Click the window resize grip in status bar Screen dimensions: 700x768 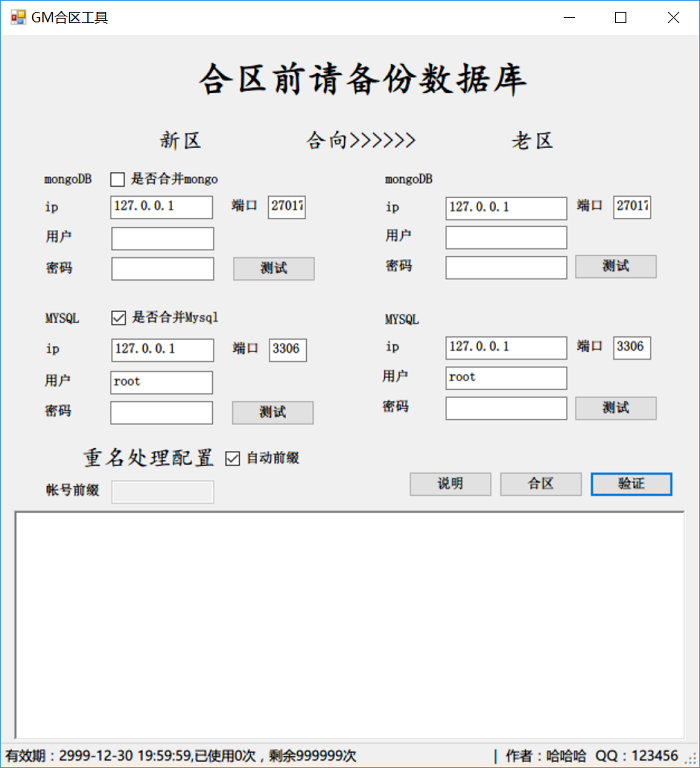(691, 759)
